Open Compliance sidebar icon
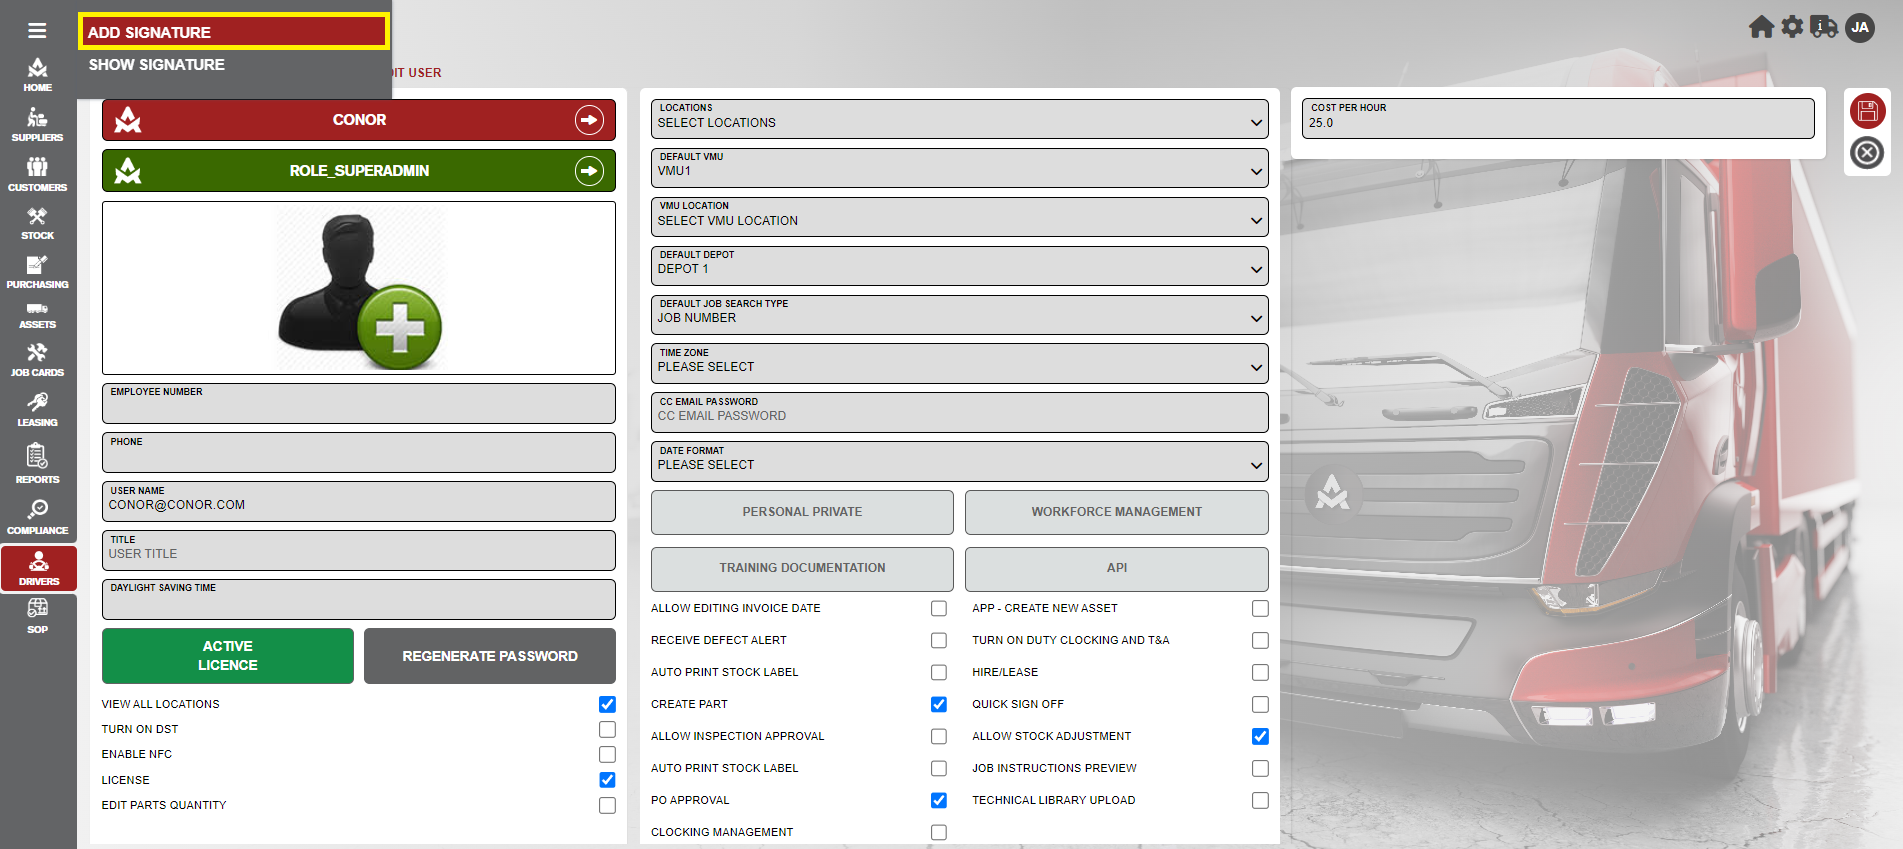The width and height of the screenshot is (1903, 849). pos(37,518)
